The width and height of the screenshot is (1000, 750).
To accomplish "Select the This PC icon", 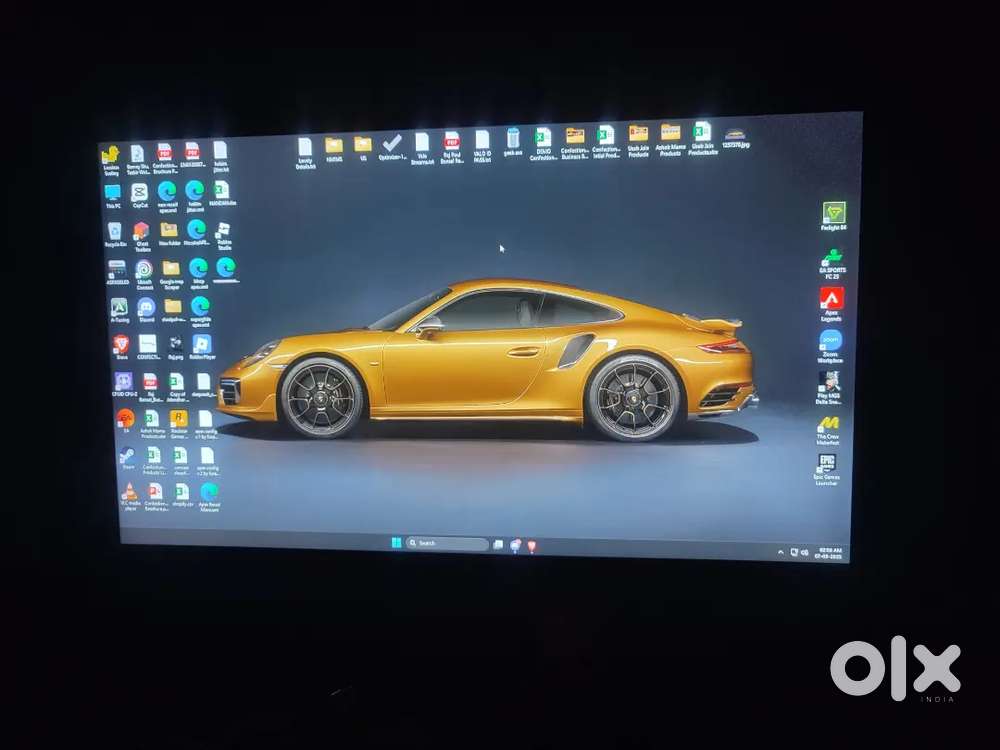I will coord(112,192).
